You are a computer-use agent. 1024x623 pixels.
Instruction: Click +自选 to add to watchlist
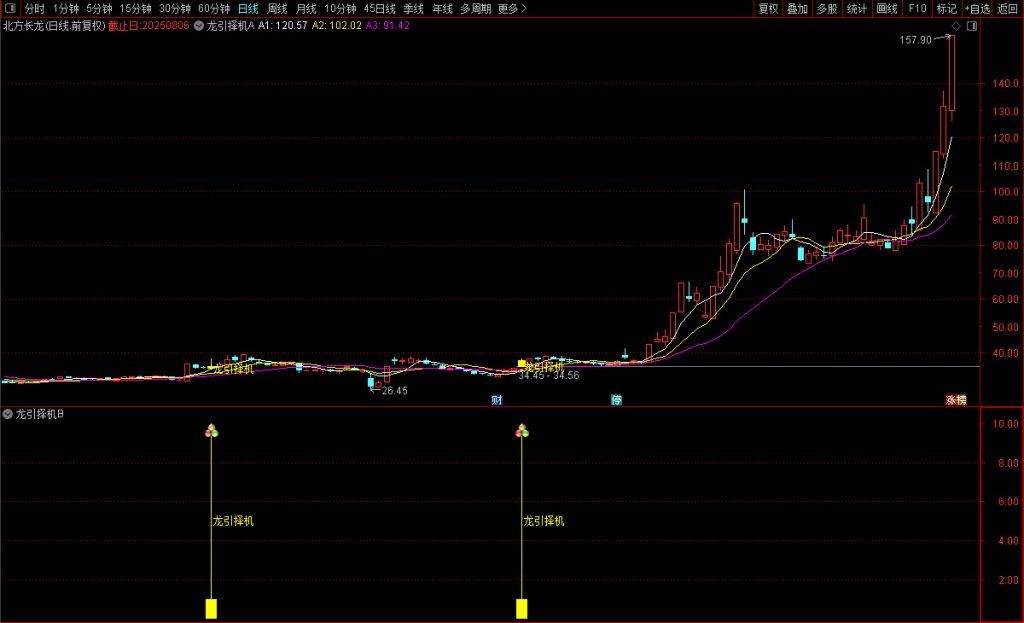(x=977, y=8)
